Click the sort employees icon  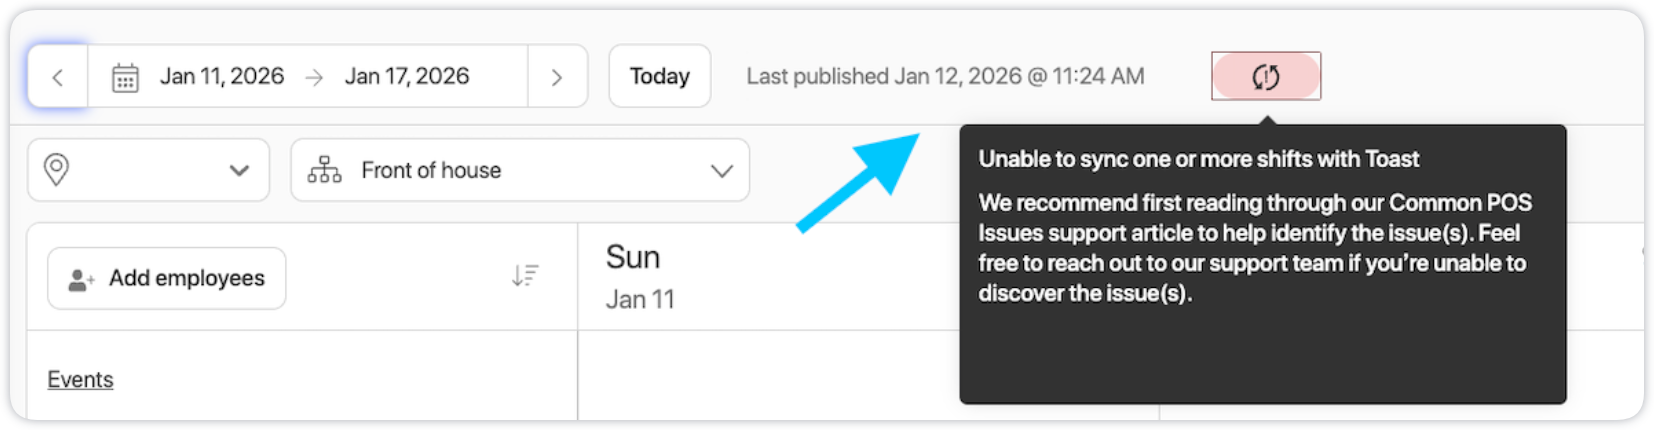(x=525, y=276)
